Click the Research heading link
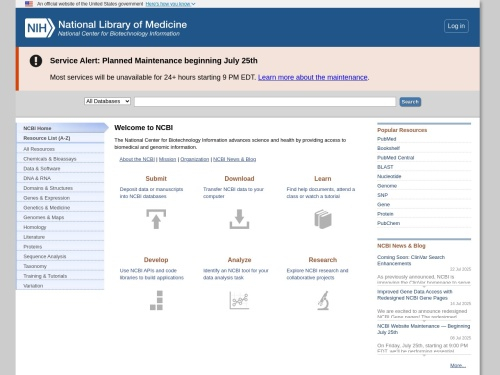Viewport: 500px width, 375px height. point(323,260)
